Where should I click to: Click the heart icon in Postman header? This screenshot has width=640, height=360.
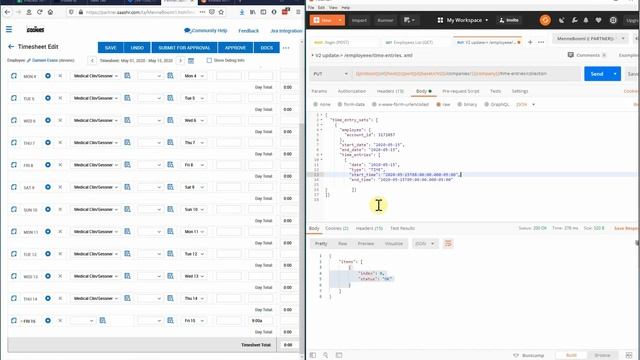point(598,20)
